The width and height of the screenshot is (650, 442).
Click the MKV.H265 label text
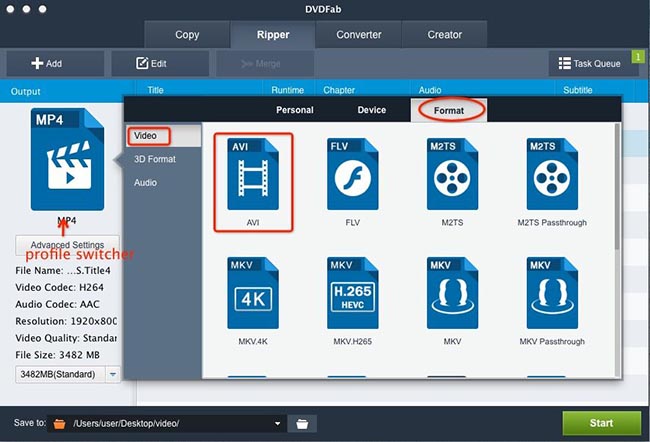point(353,342)
